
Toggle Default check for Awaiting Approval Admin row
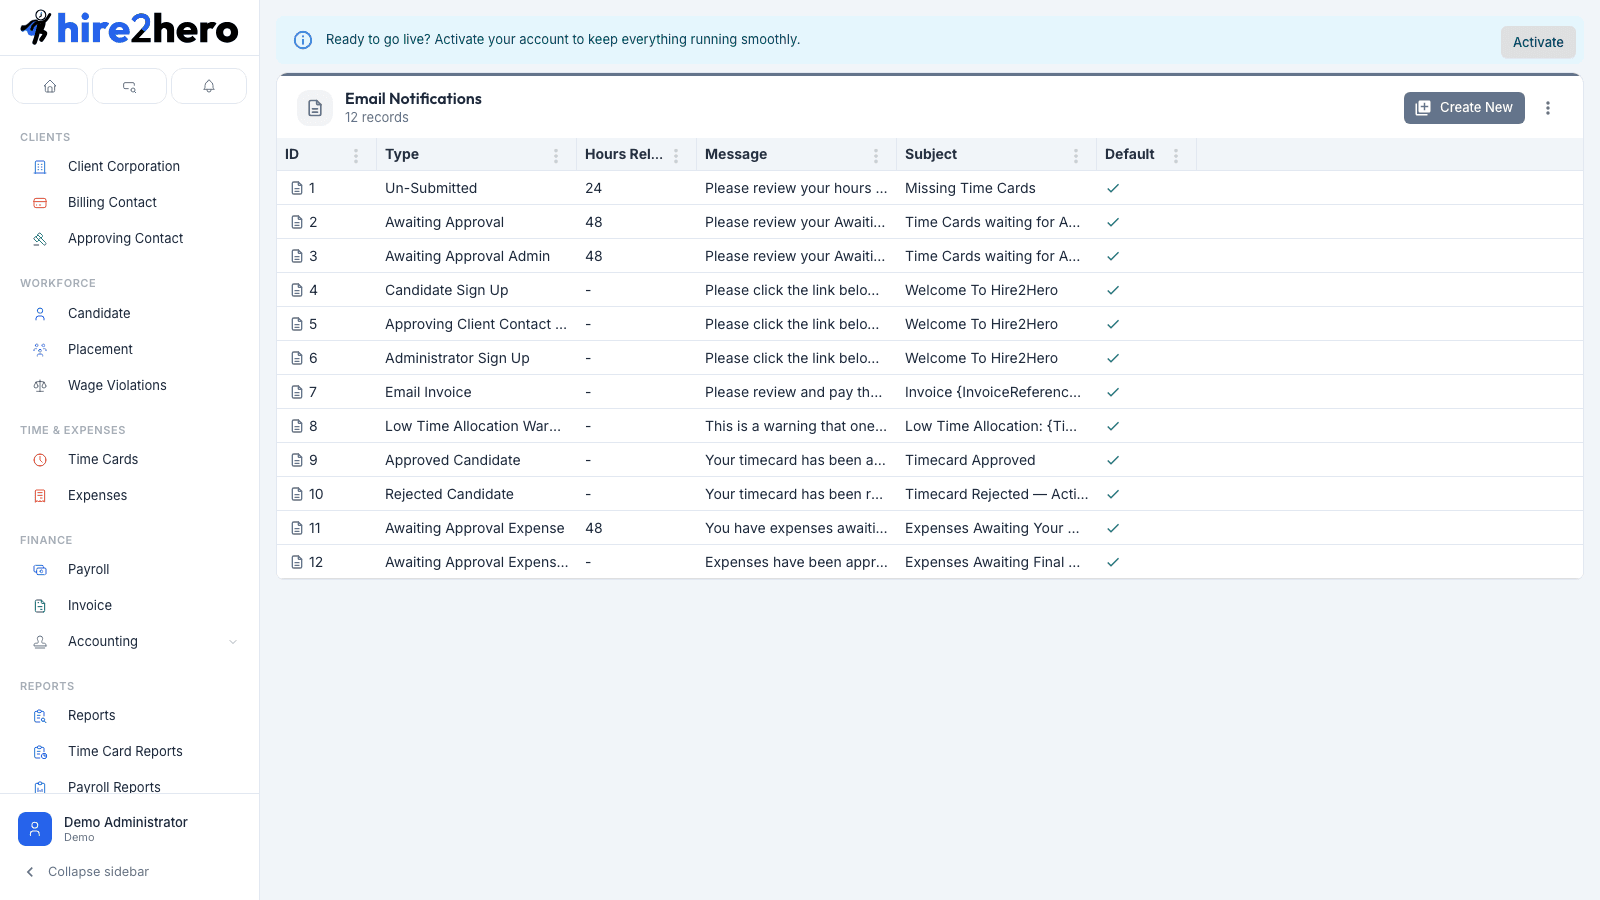(x=1113, y=256)
